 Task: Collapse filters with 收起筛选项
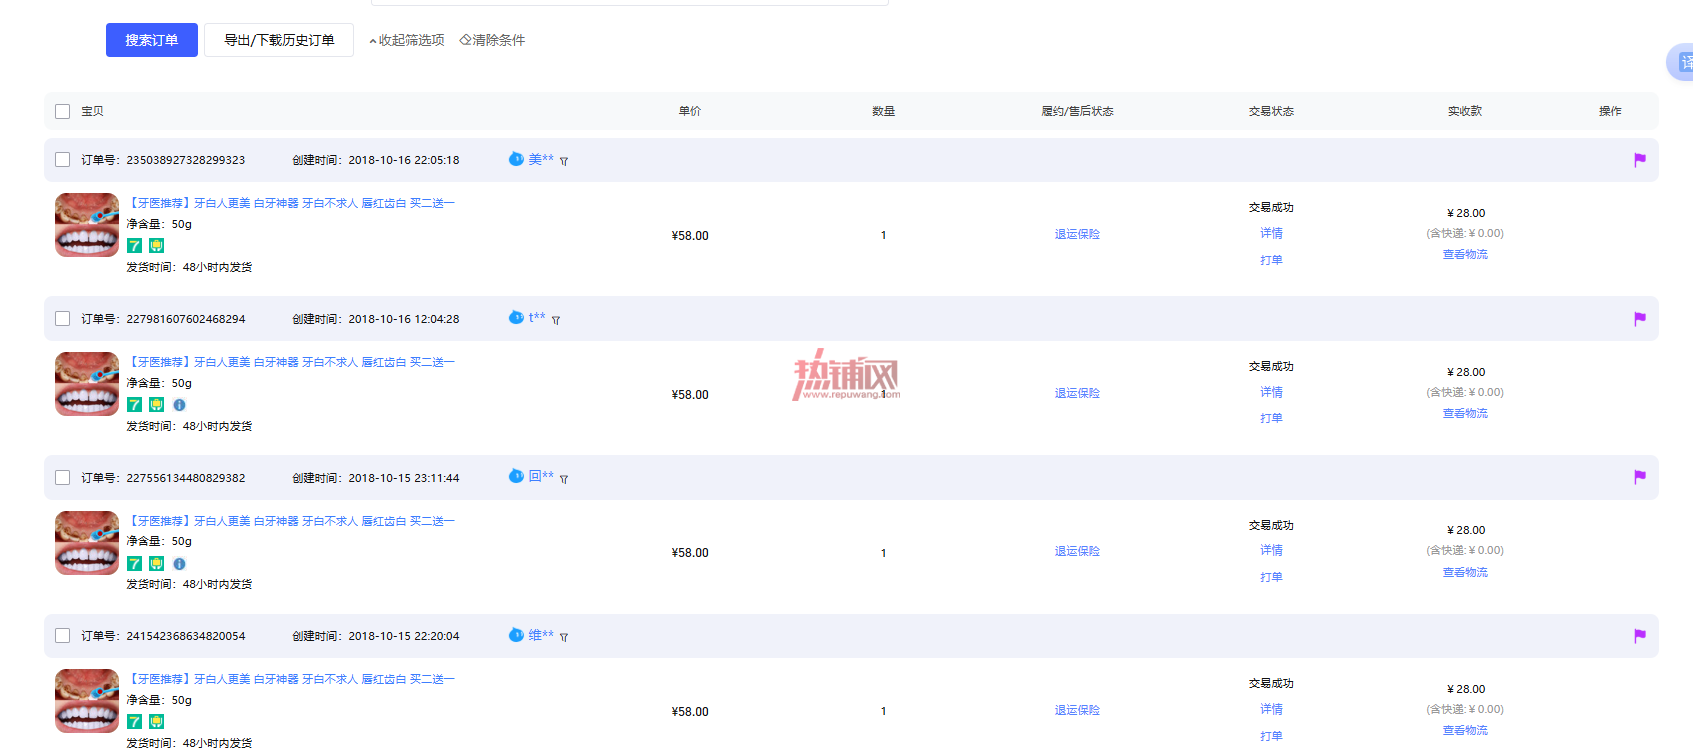pyautogui.click(x=407, y=40)
